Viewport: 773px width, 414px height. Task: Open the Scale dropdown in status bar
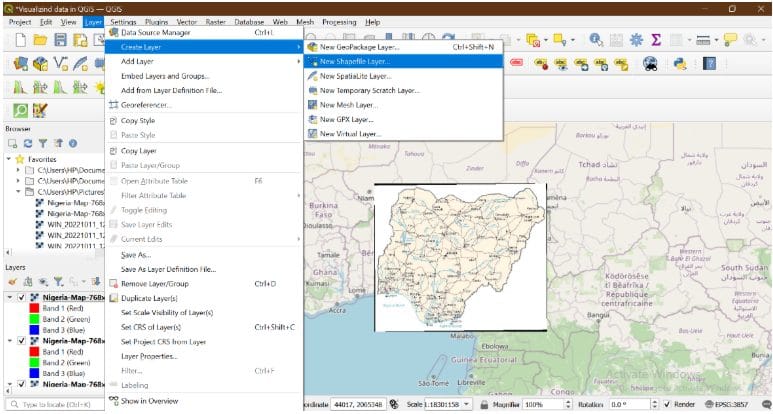tap(466, 404)
